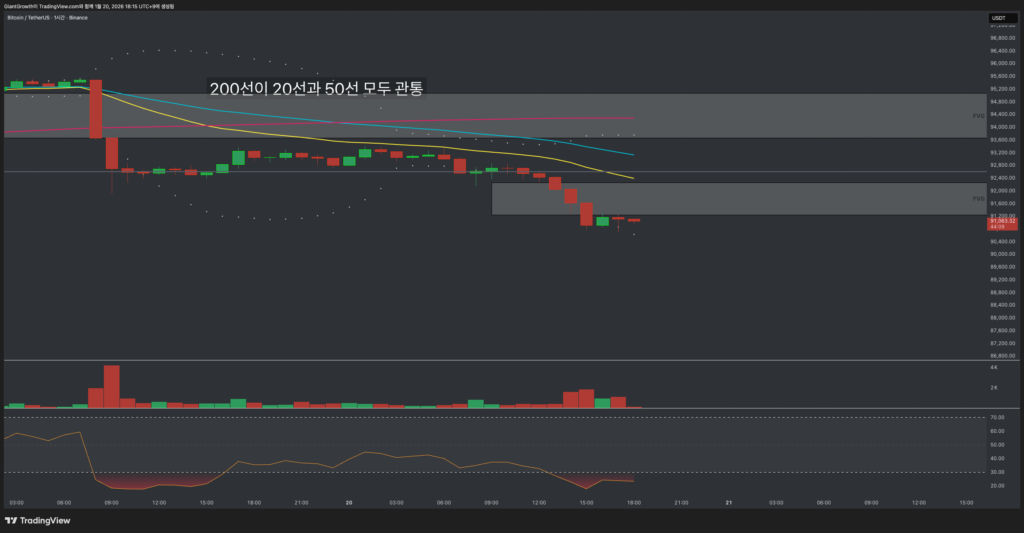Click the 30.00 level on RSI scale
The height and width of the screenshot is (533, 1024).
click(997, 472)
